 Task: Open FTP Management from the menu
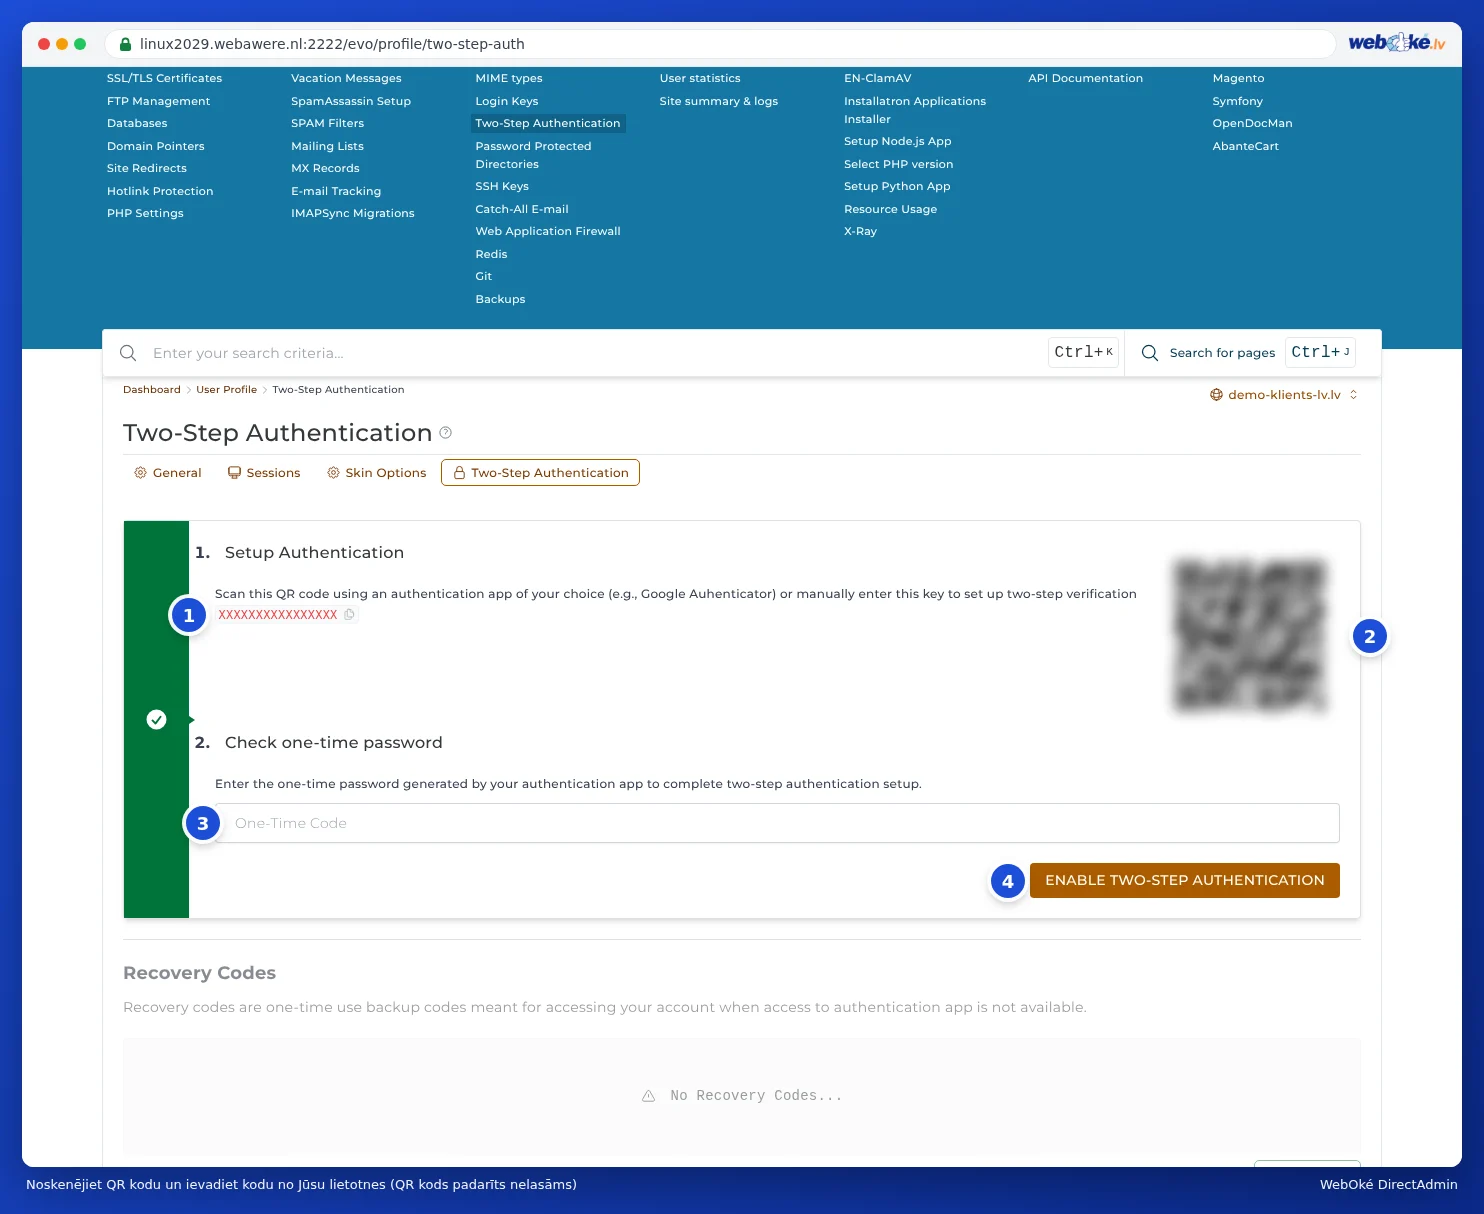tap(159, 101)
